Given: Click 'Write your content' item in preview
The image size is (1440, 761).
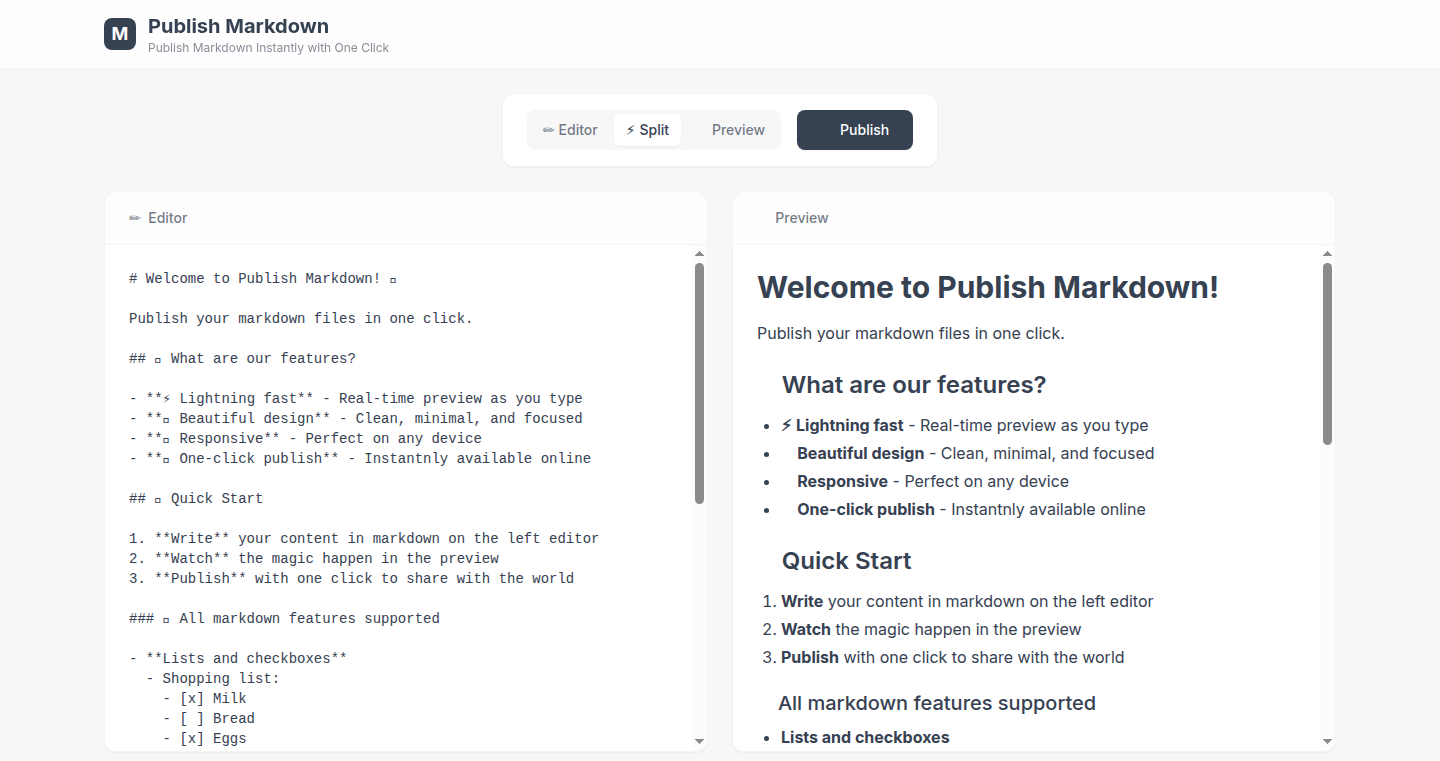Looking at the screenshot, I should [967, 601].
